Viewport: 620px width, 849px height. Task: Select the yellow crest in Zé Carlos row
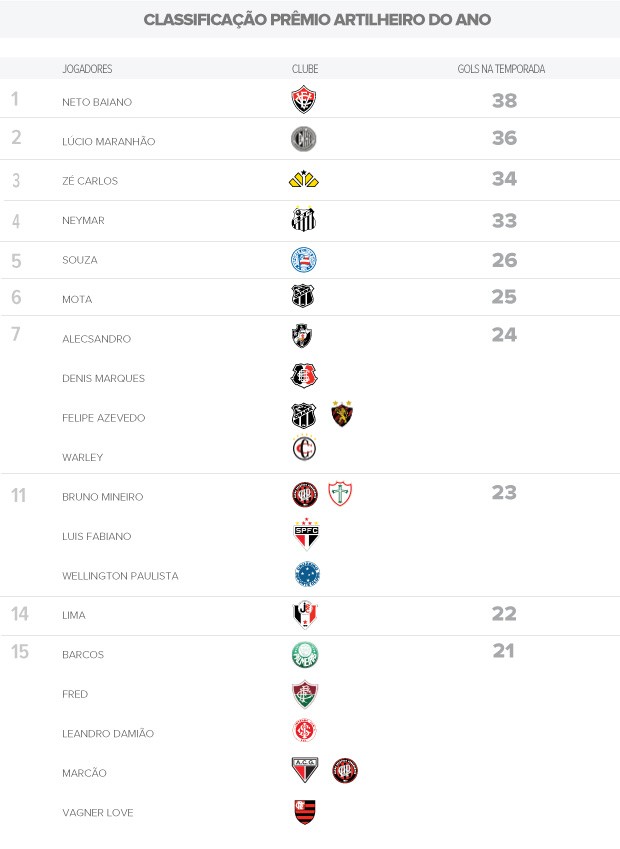click(303, 180)
